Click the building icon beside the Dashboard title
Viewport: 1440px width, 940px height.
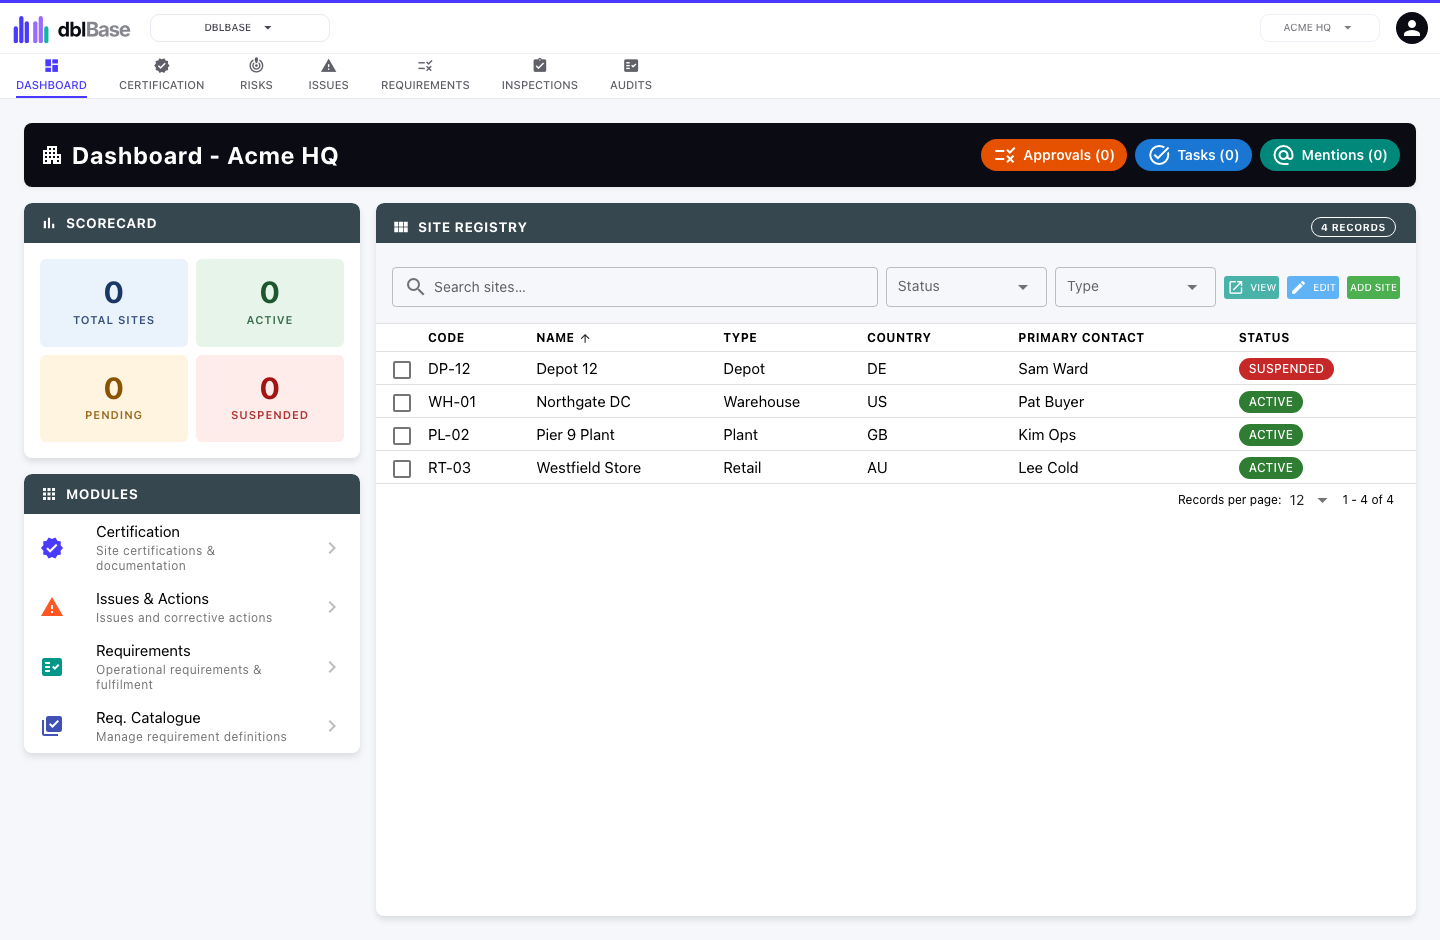coord(52,155)
